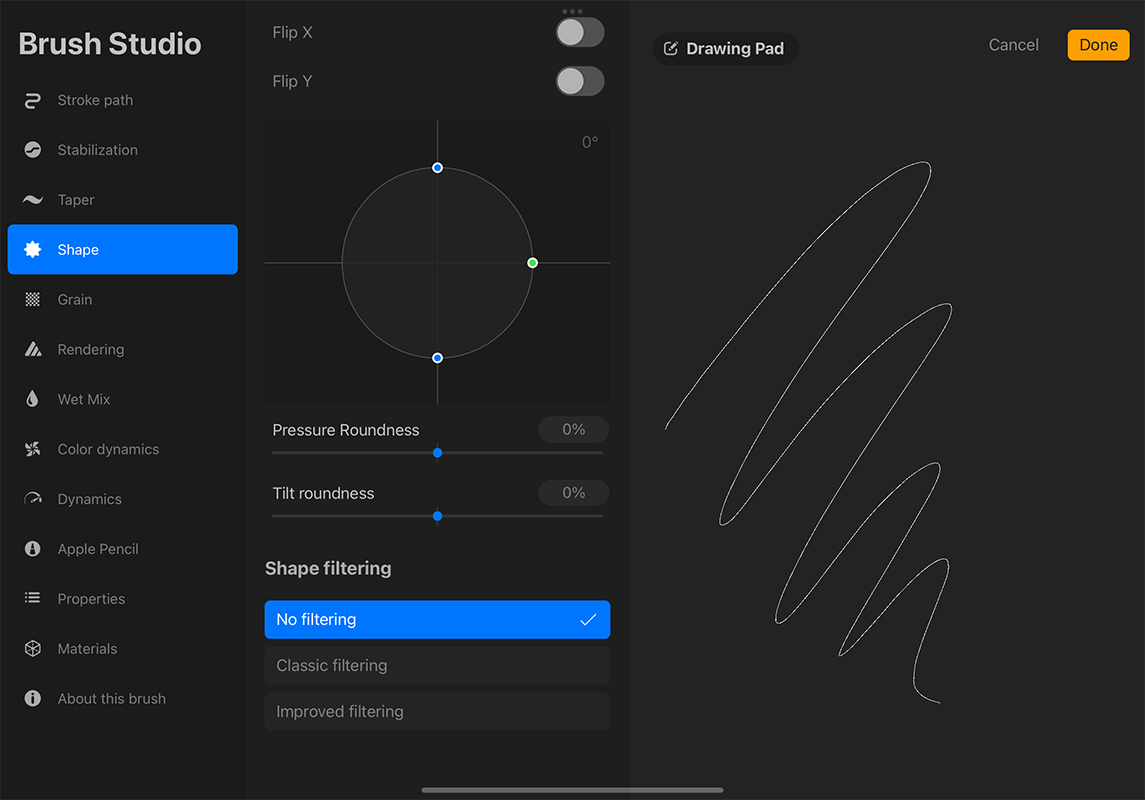
Task: View About this brush information
Action: tap(111, 698)
